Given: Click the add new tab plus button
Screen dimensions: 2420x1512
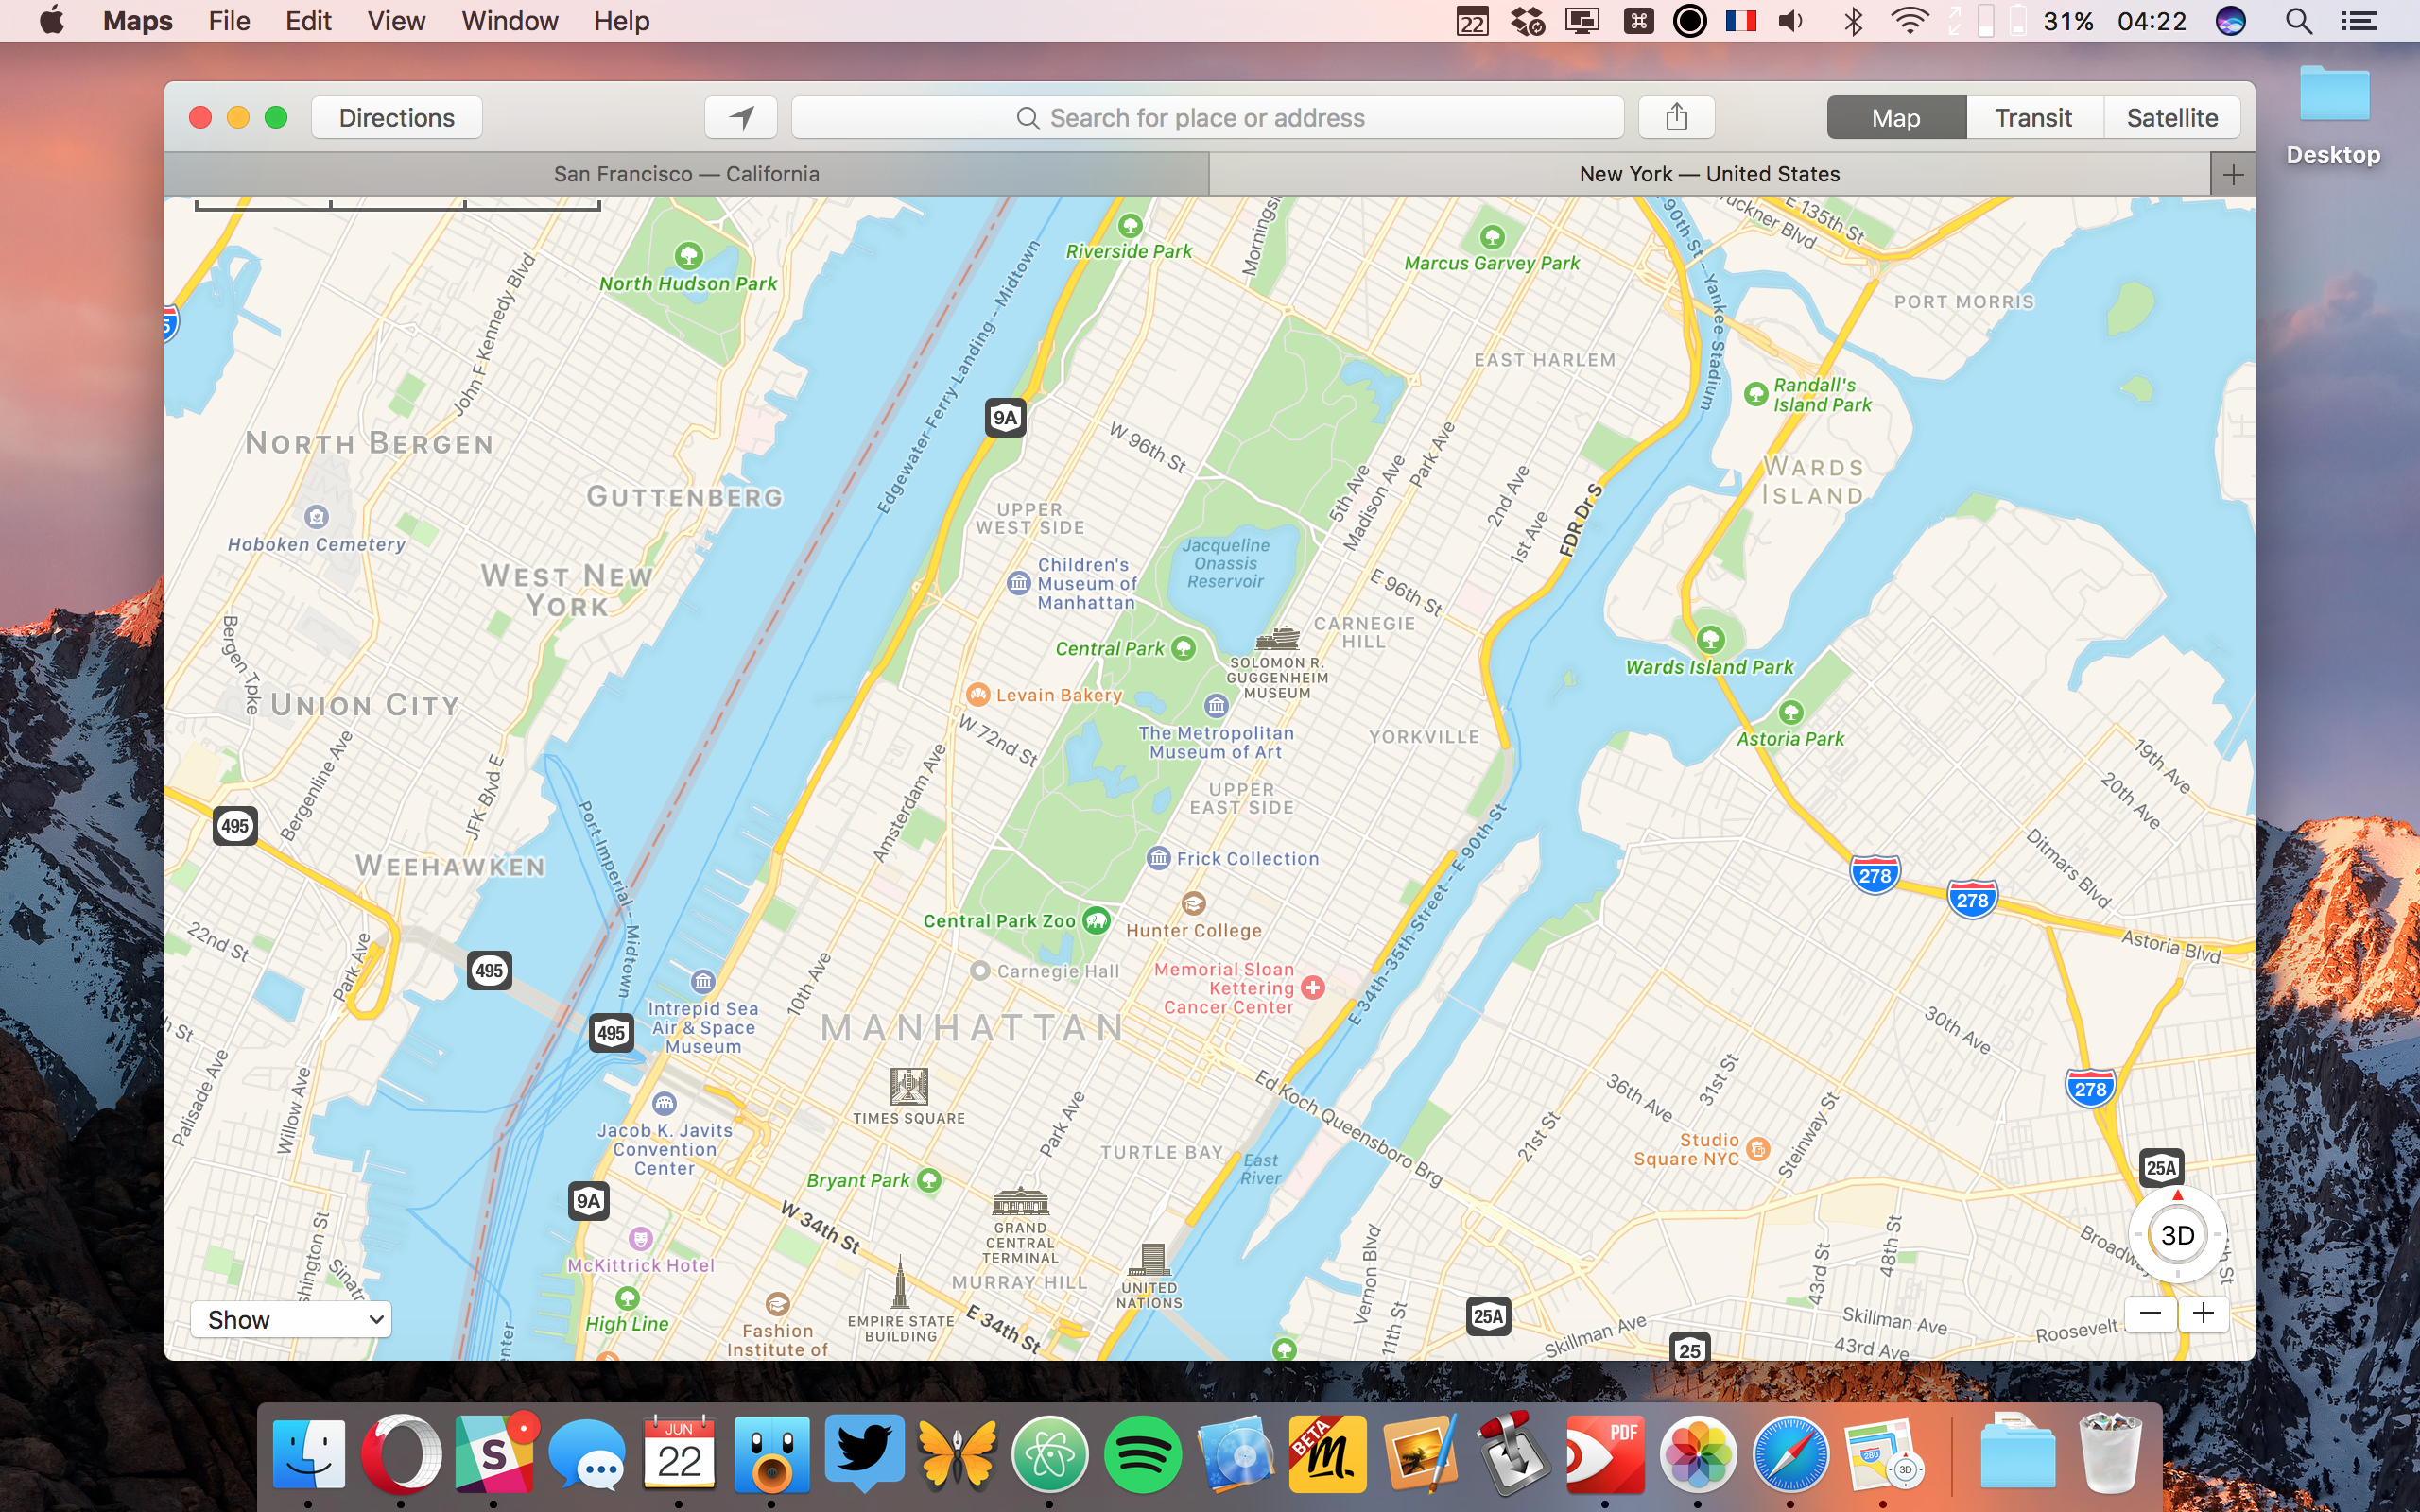Looking at the screenshot, I should click(2232, 175).
